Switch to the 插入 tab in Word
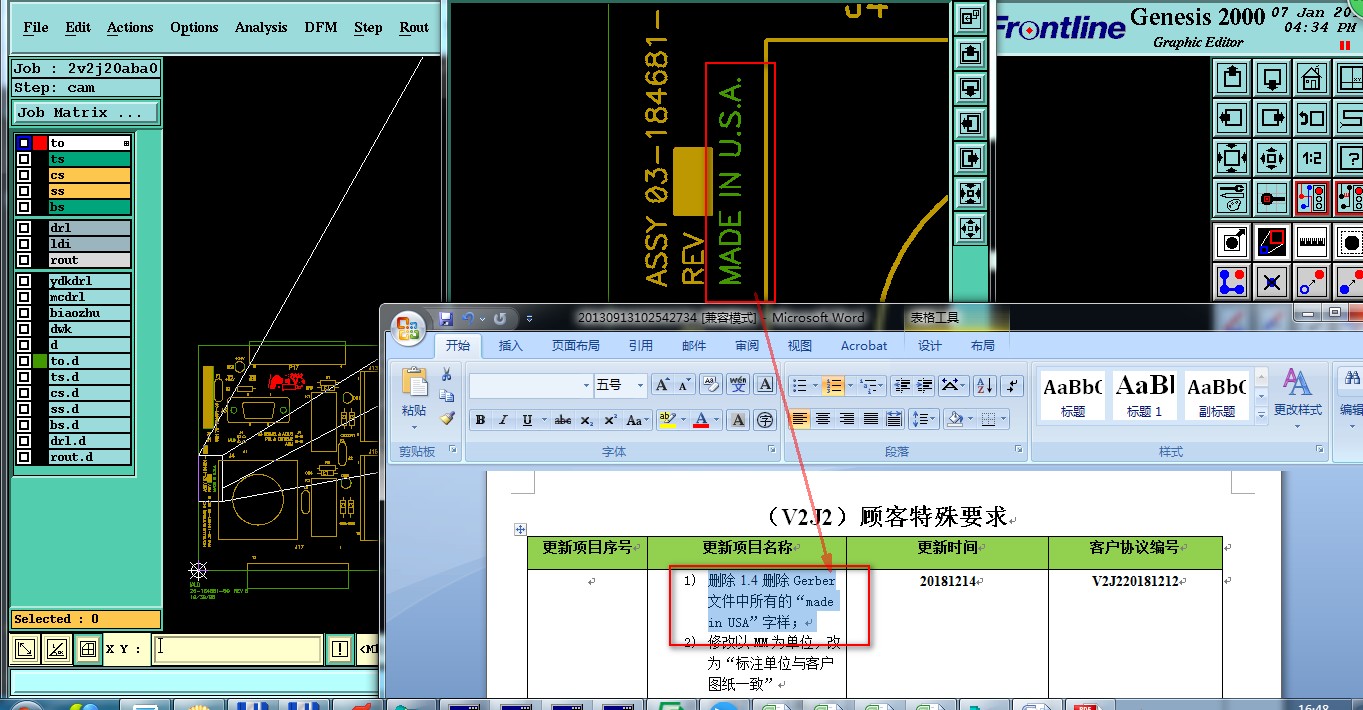The width and height of the screenshot is (1363, 710). click(x=510, y=346)
